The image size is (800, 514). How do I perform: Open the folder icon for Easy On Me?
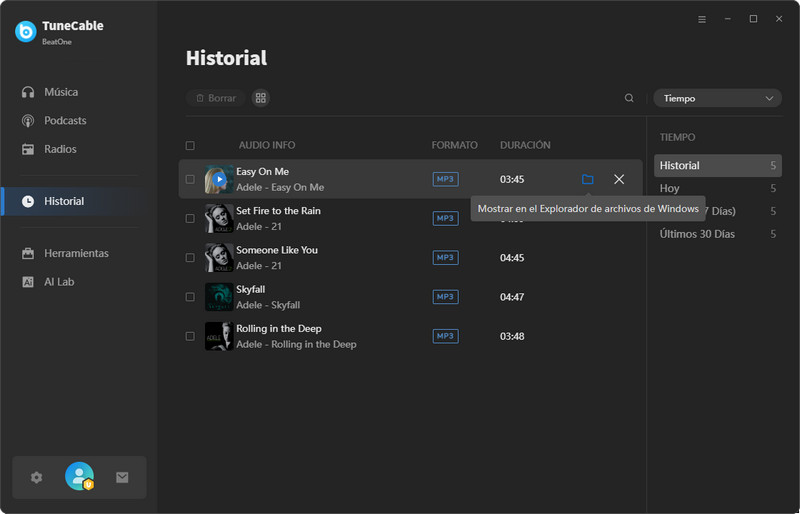coord(587,179)
